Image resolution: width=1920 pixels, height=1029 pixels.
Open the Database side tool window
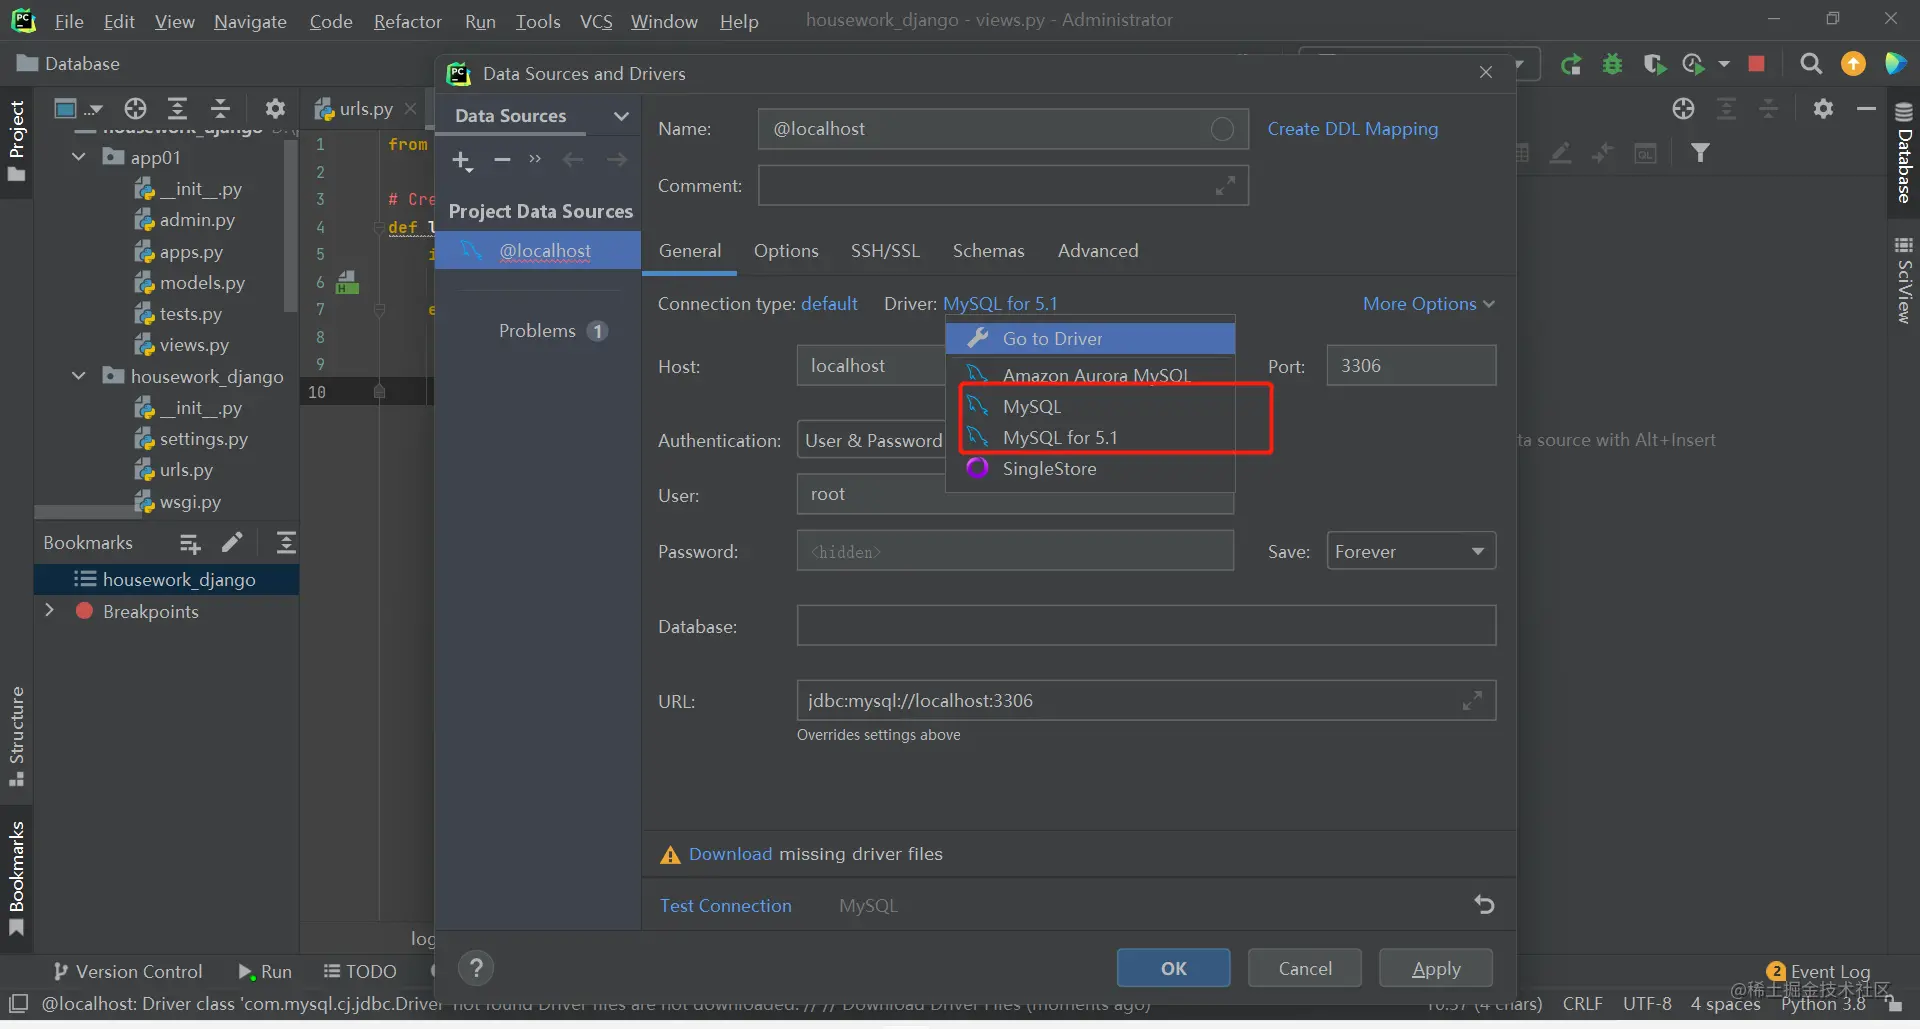[1903, 152]
